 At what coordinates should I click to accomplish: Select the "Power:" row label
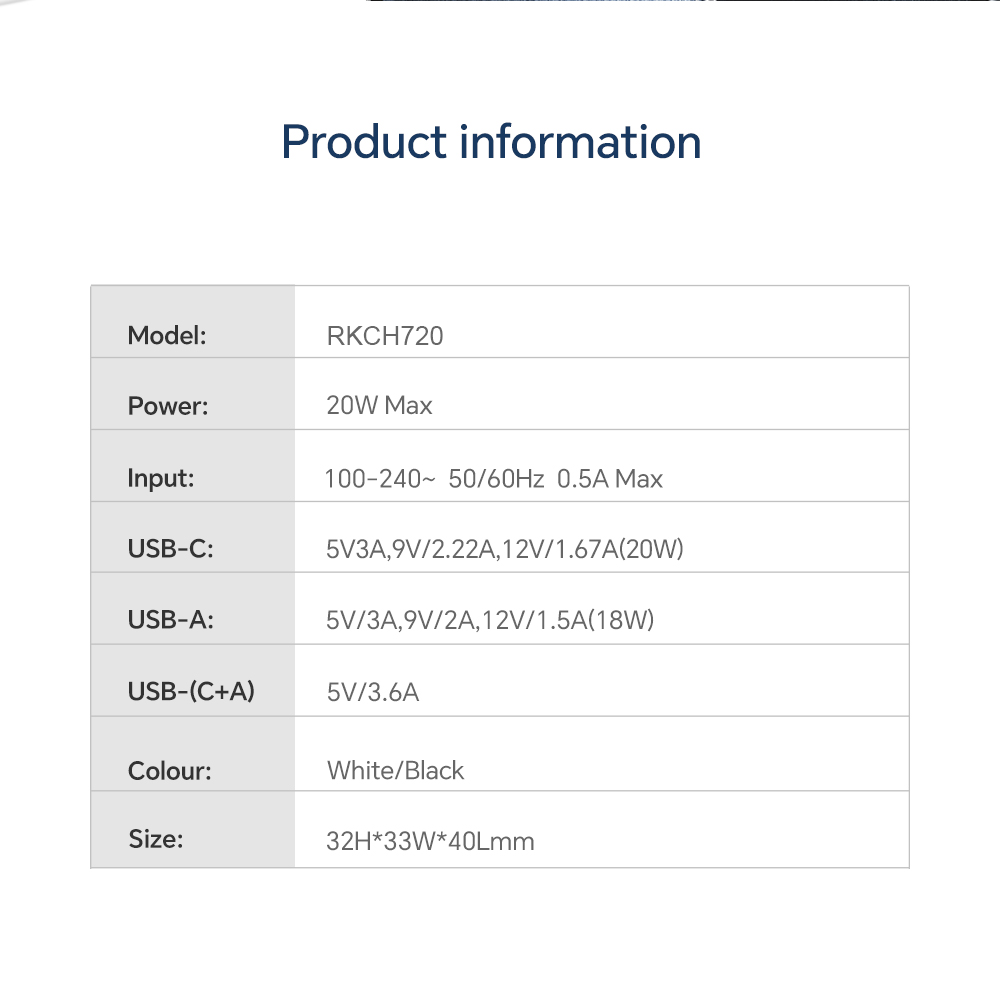(168, 406)
